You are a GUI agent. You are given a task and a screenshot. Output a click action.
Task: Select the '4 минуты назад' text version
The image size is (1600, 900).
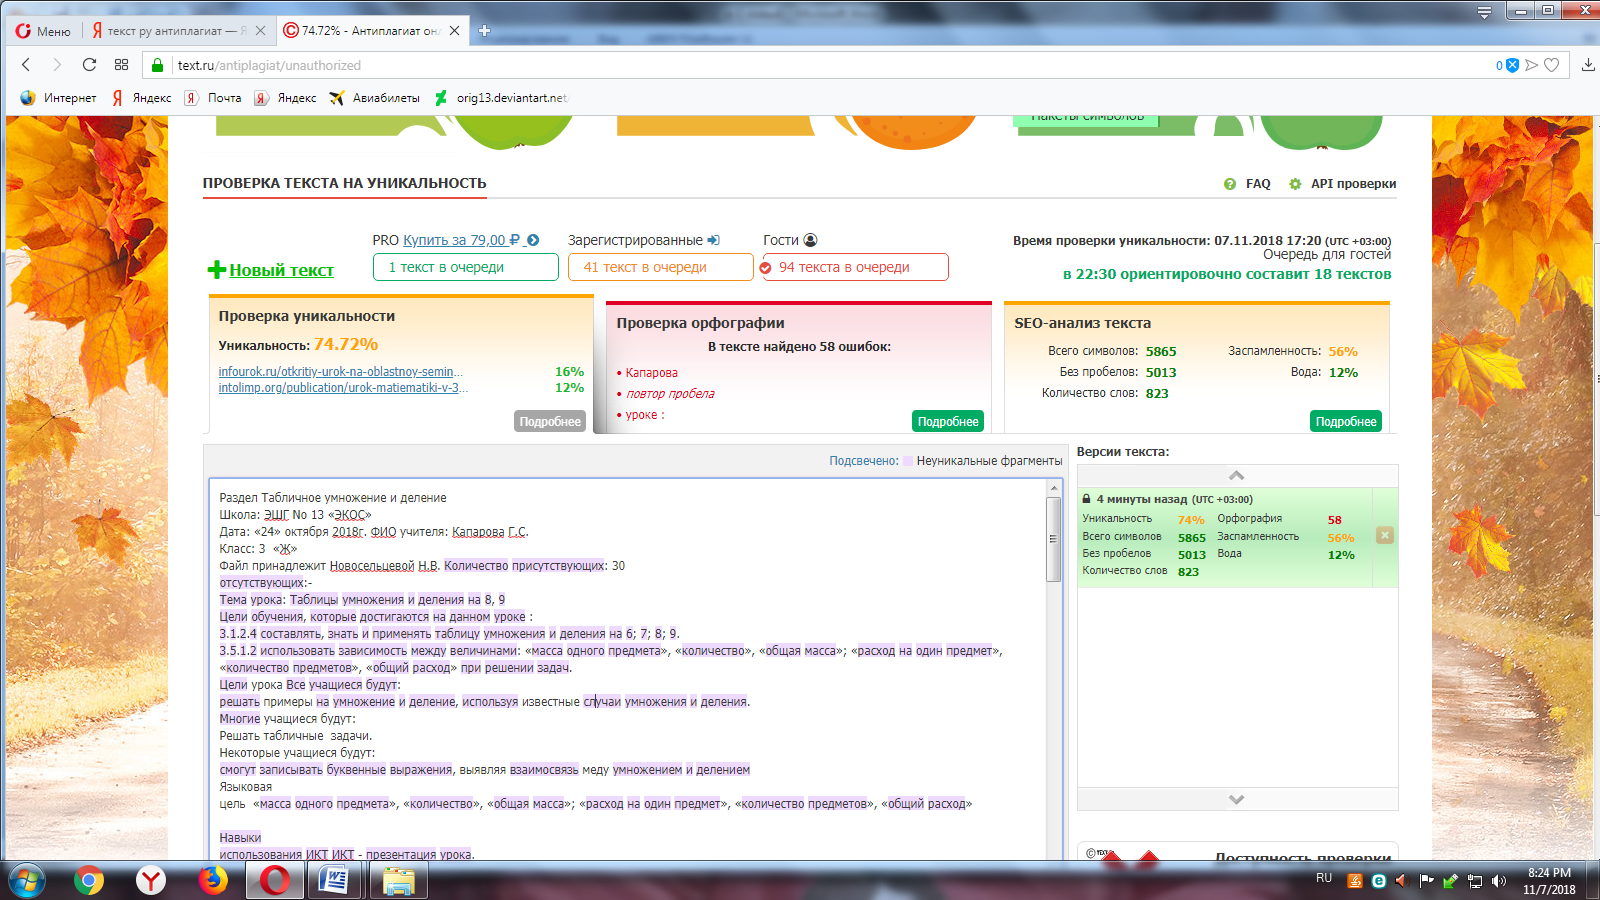point(1225,537)
